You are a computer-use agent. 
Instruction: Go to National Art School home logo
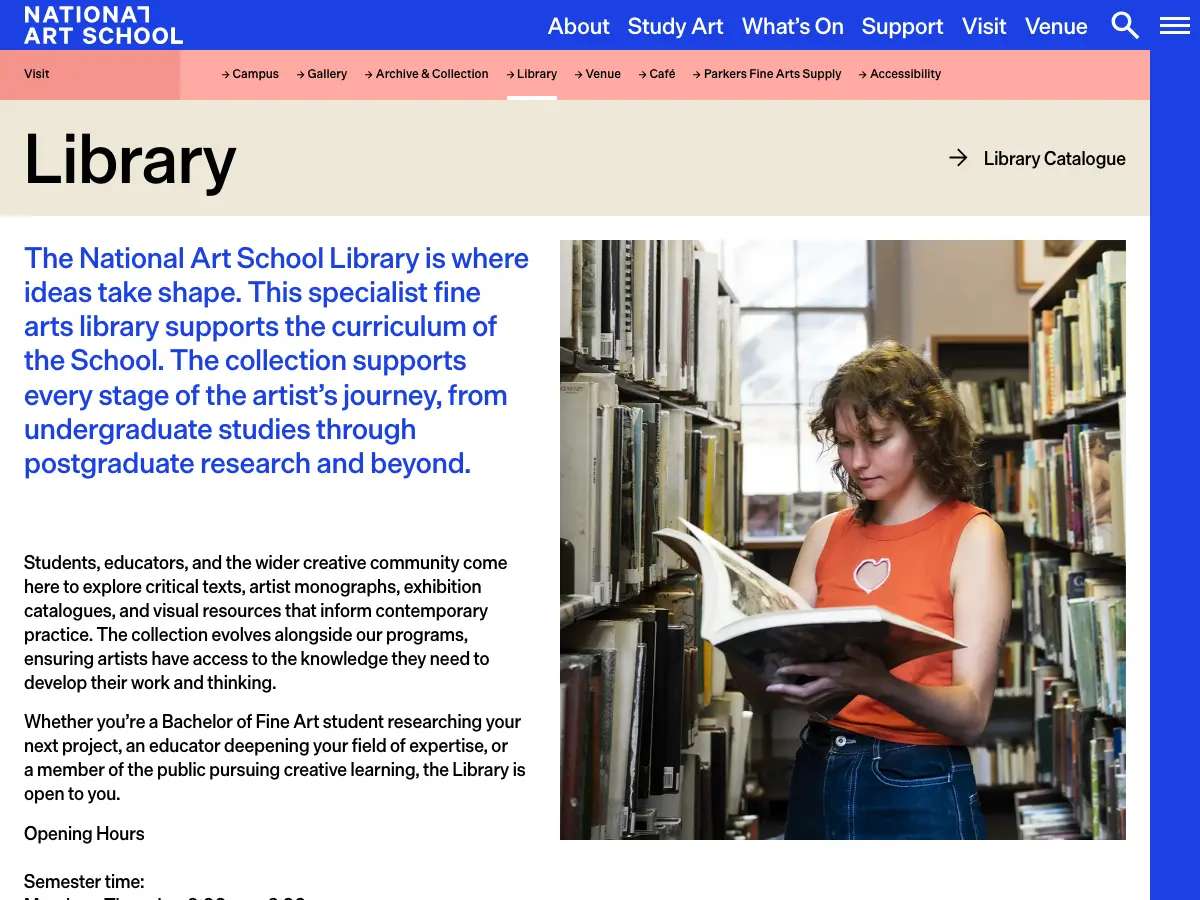click(103, 25)
